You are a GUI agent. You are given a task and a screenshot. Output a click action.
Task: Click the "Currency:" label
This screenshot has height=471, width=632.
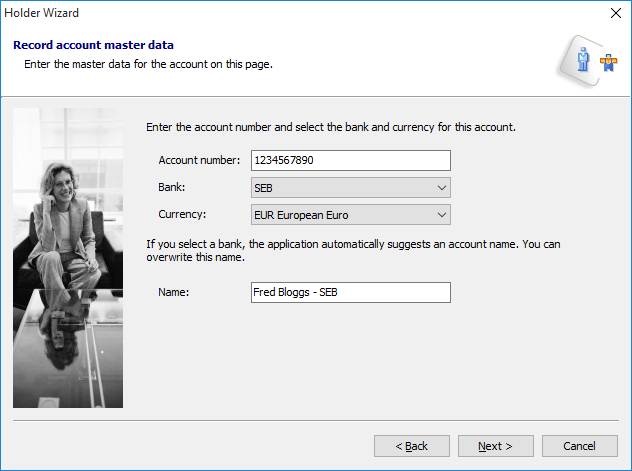pyautogui.click(x=182, y=214)
